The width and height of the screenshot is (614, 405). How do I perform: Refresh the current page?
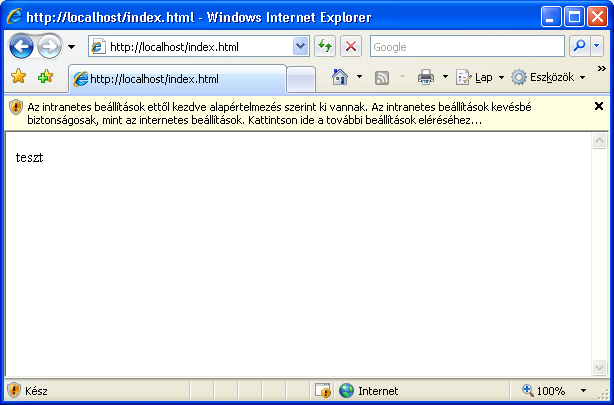[x=325, y=46]
